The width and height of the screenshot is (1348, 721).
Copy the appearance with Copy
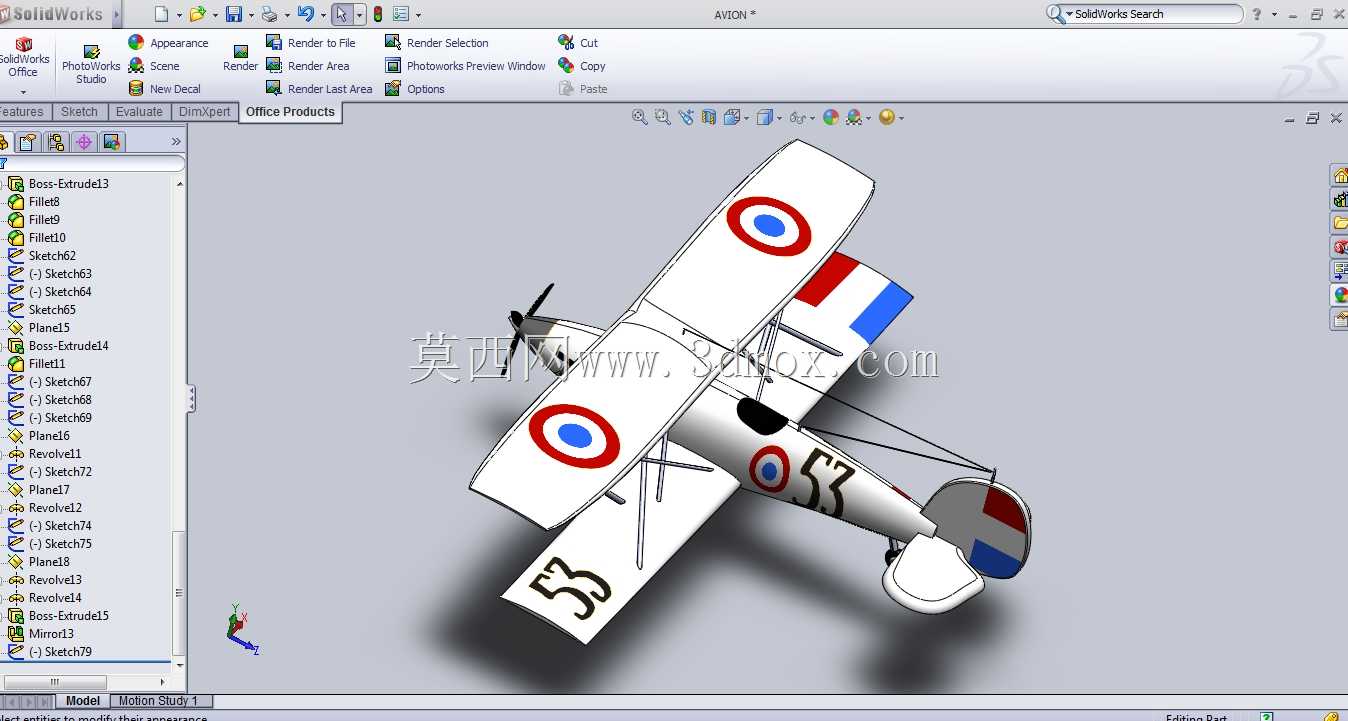(x=581, y=66)
